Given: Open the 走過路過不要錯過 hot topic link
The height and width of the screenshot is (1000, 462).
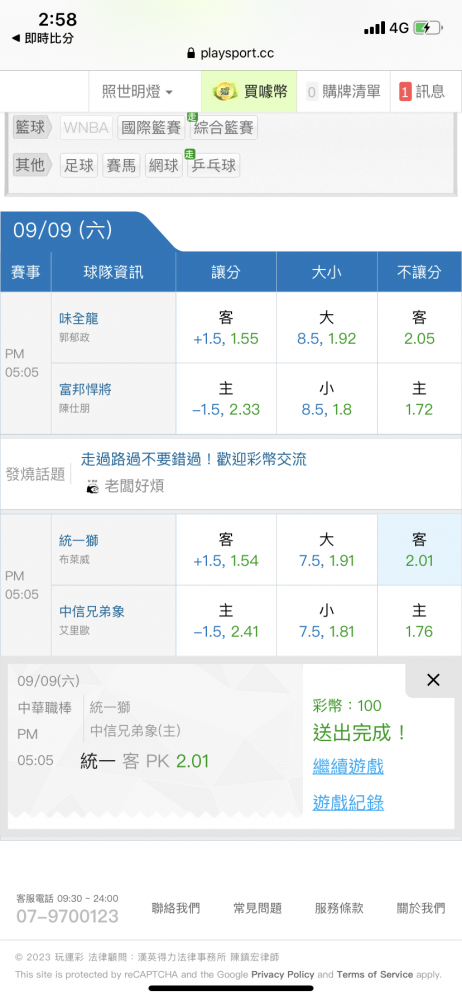Looking at the screenshot, I should [193, 459].
